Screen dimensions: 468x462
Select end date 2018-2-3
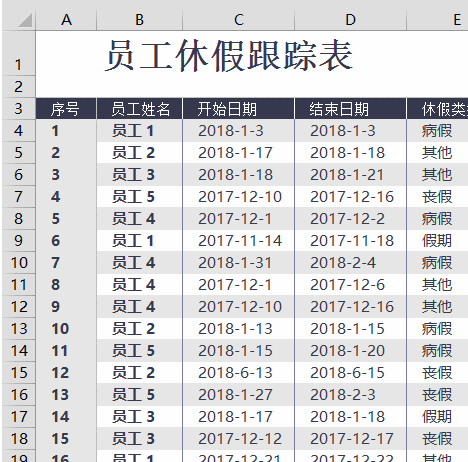tap(350, 395)
